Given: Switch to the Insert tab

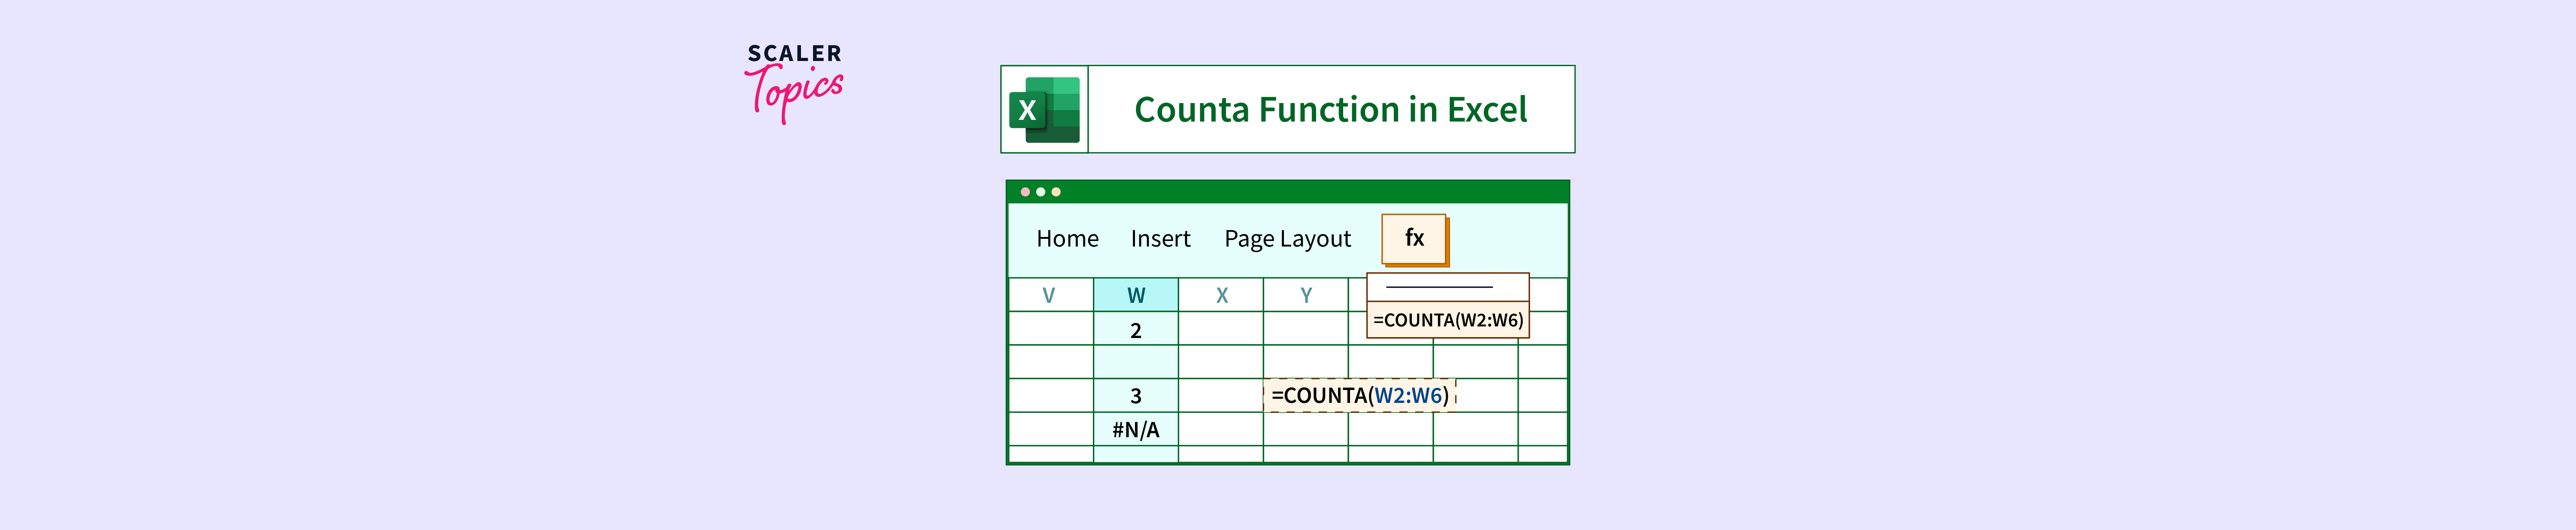Looking at the screenshot, I should pyautogui.click(x=1160, y=239).
